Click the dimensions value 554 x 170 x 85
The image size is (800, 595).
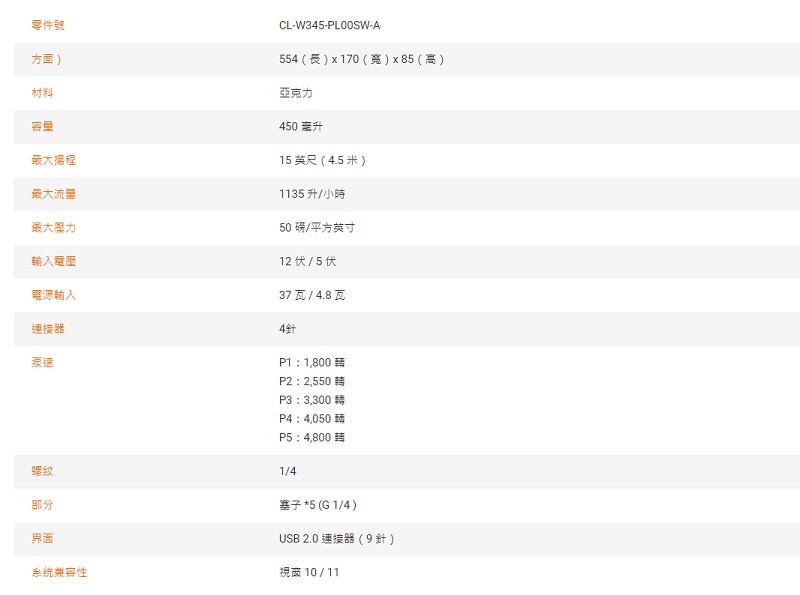click(362, 59)
